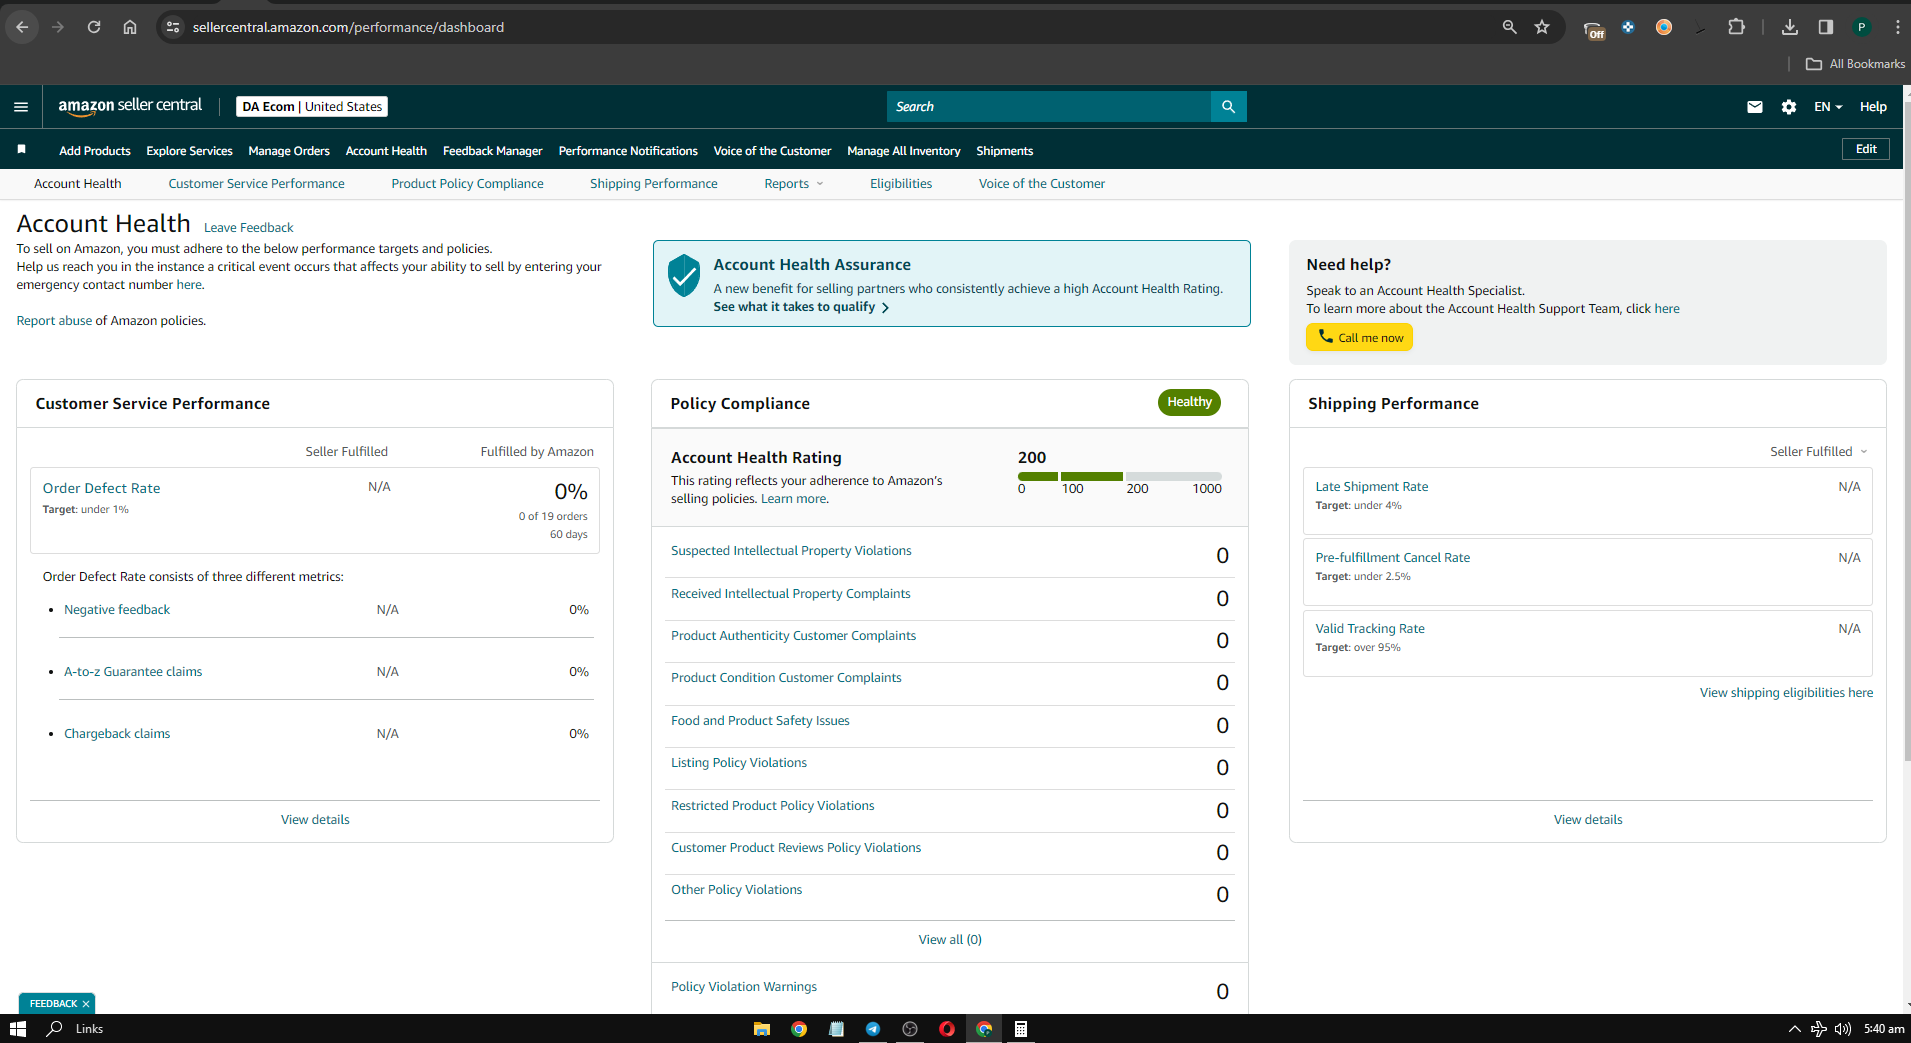This screenshot has height=1043, width=1911.
Task: Open Performance Notifications in the nav bar
Action: pyautogui.click(x=628, y=151)
